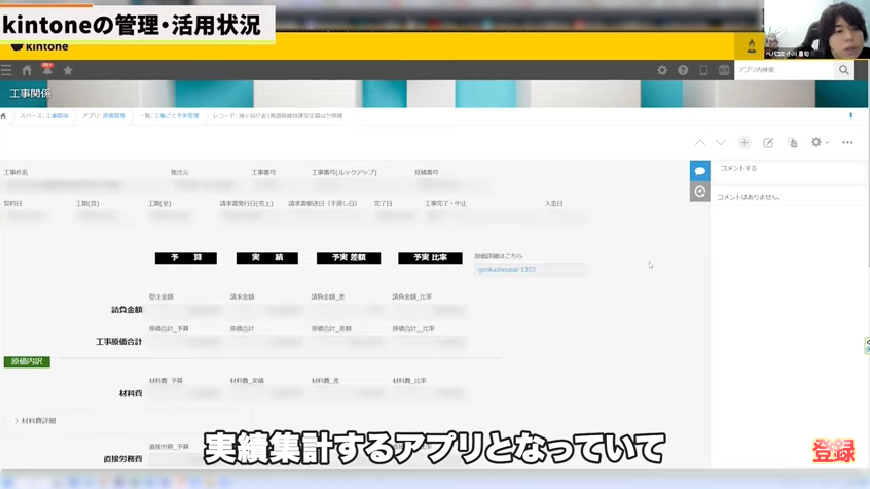This screenshot has height=489, width=870.
Task: Add a new record with plus button
Action: (744, 143)
